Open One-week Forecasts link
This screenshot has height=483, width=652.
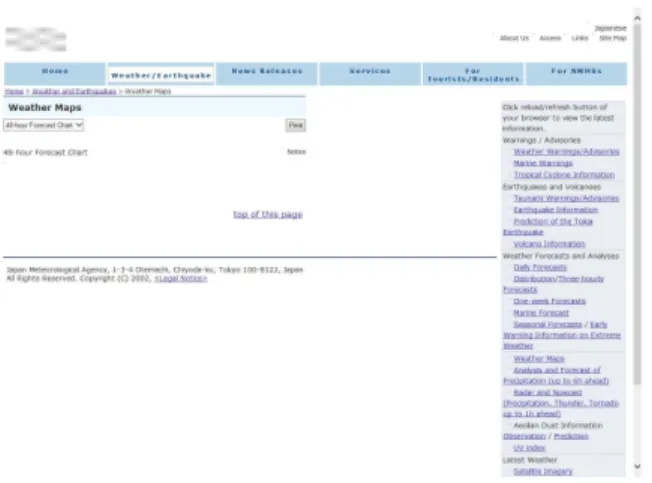tap(549, 301)
